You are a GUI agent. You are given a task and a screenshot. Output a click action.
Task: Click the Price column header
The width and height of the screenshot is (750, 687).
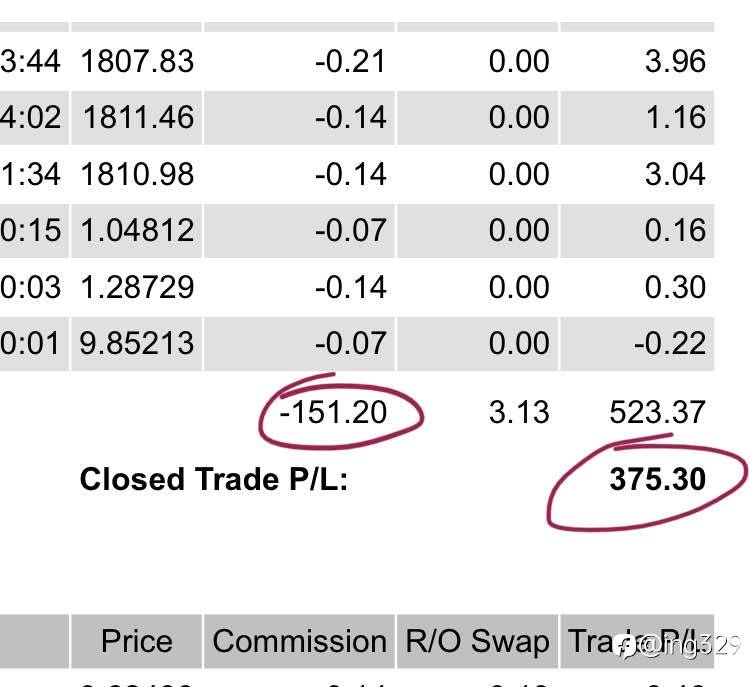(x=137, y=641)
